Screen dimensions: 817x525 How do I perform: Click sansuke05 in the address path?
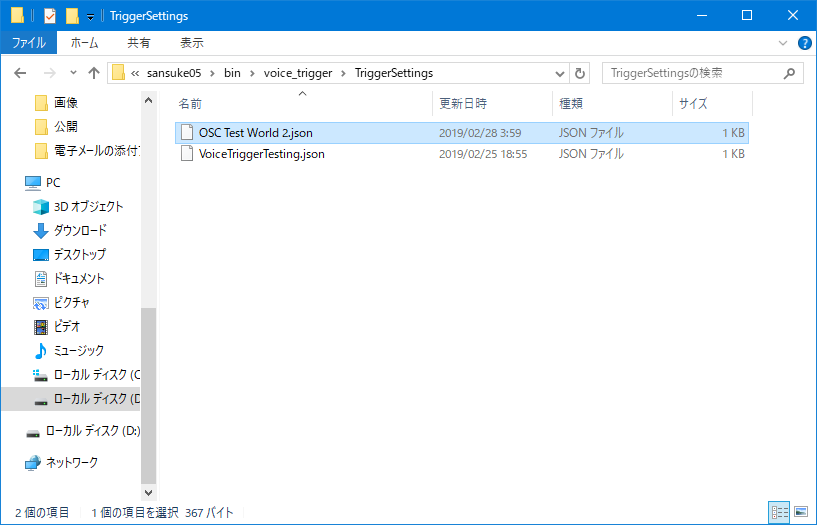coord(174,73)
